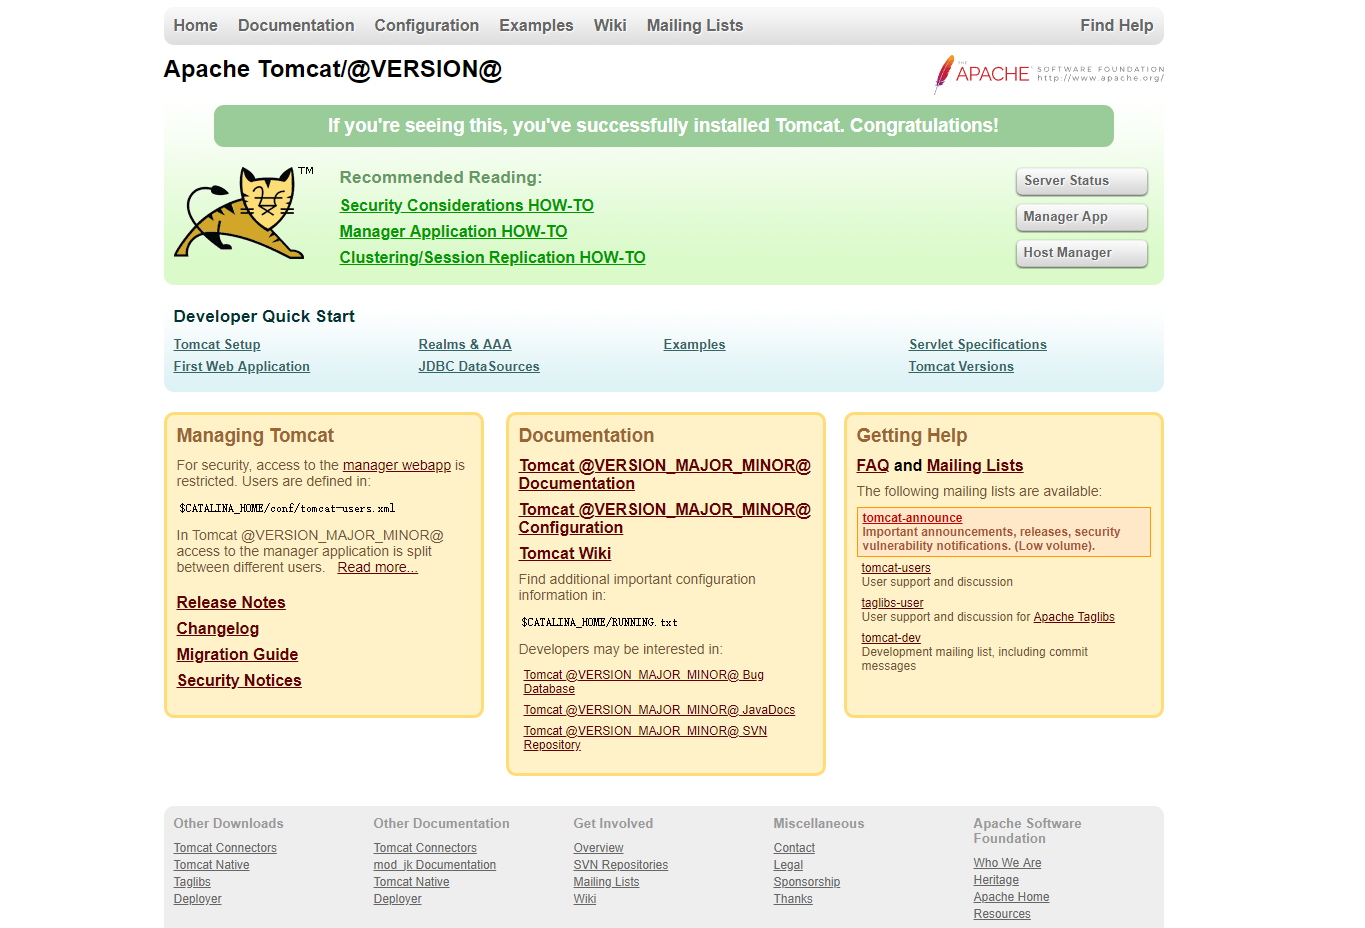
Task: Open the FAQ link in Getting Help
Action: (873, 465)
